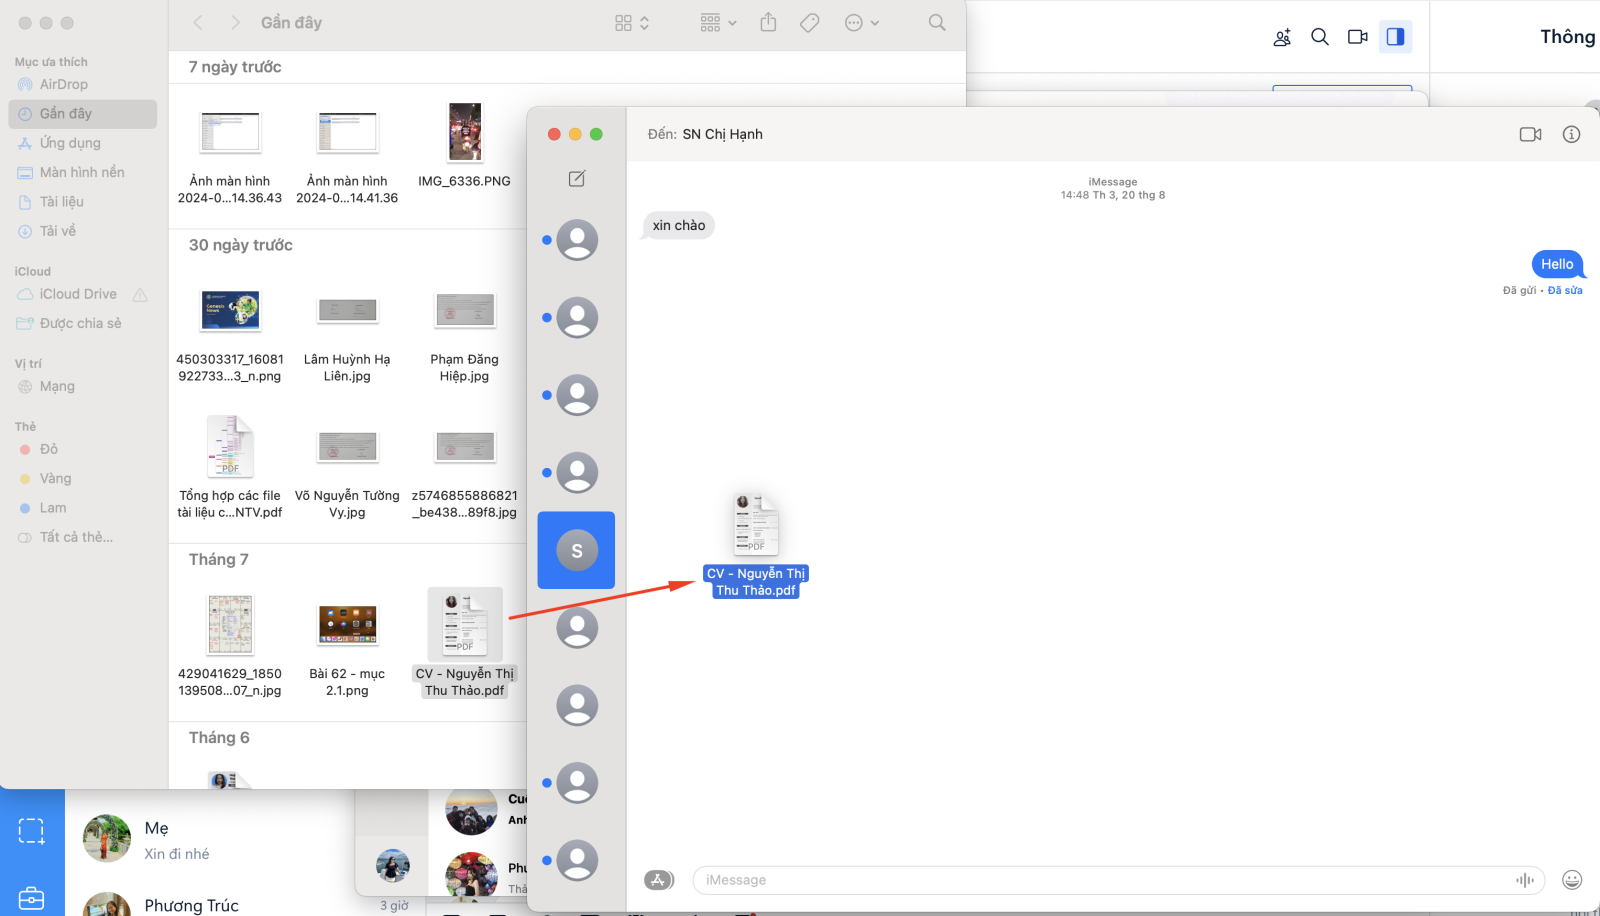The image size is (1600, 916).
Task: Open Finder group-by options dropdown
Action: tap(719, 23)
